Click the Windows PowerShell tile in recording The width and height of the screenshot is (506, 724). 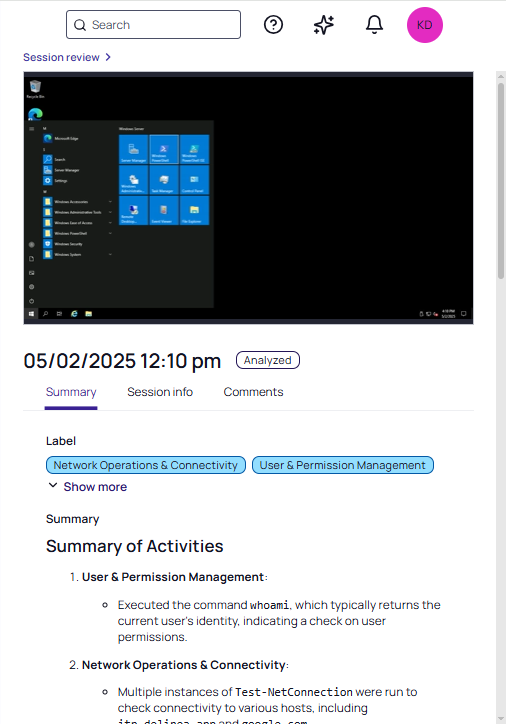tap(163, 149)
